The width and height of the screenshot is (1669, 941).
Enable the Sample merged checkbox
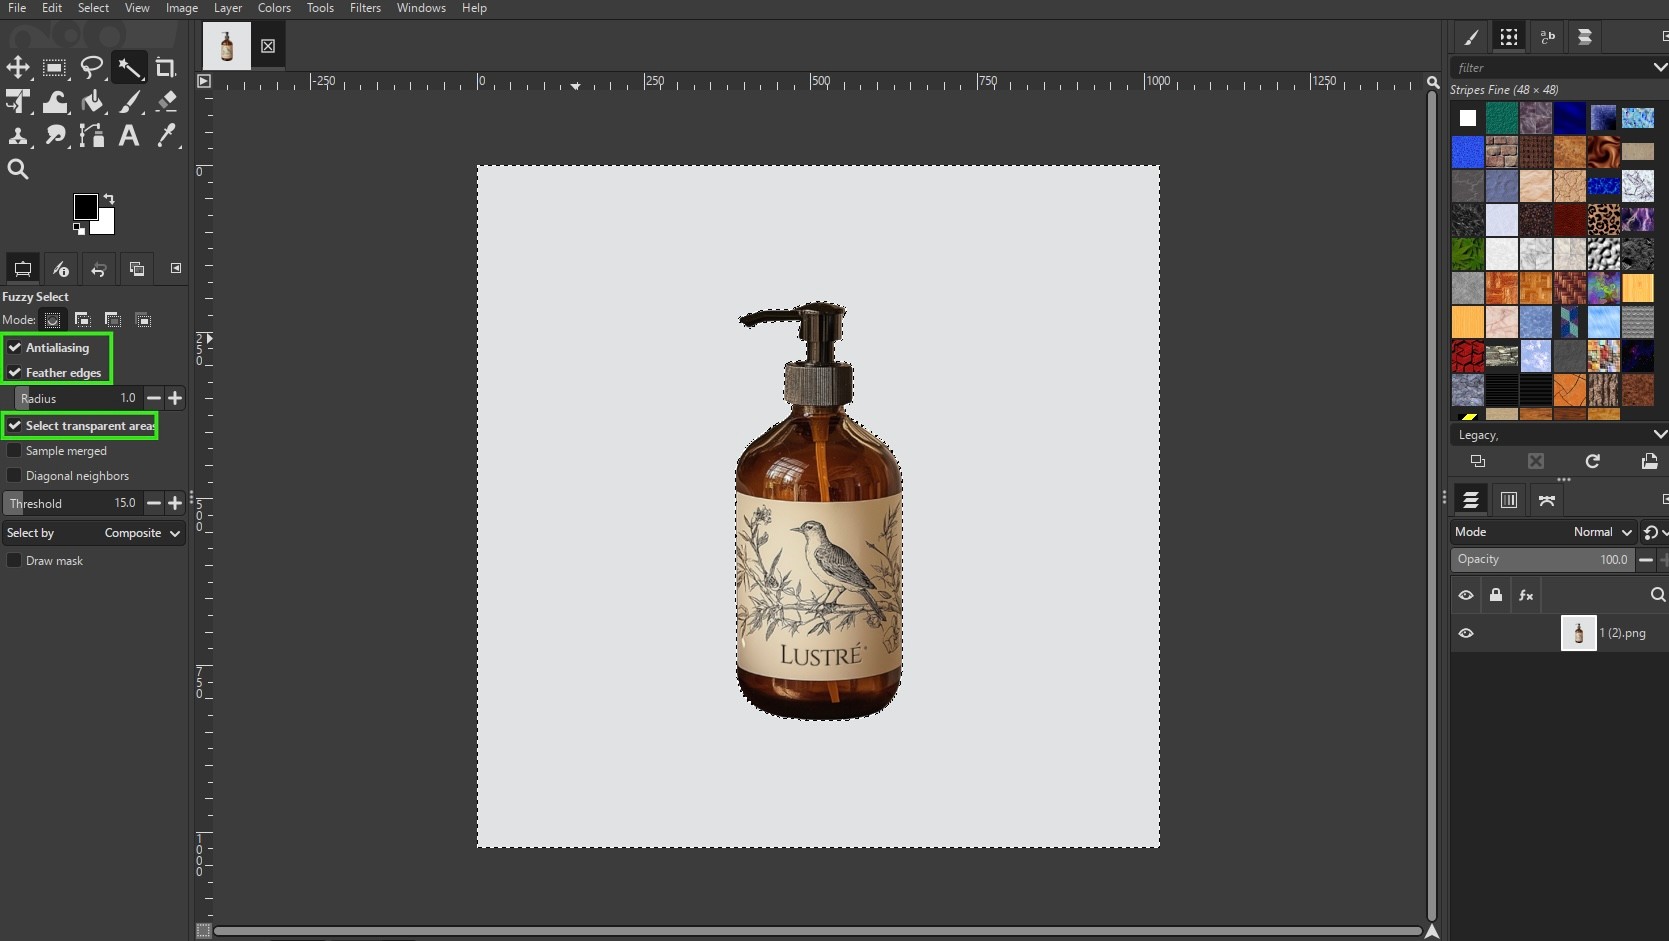[15, 451]
